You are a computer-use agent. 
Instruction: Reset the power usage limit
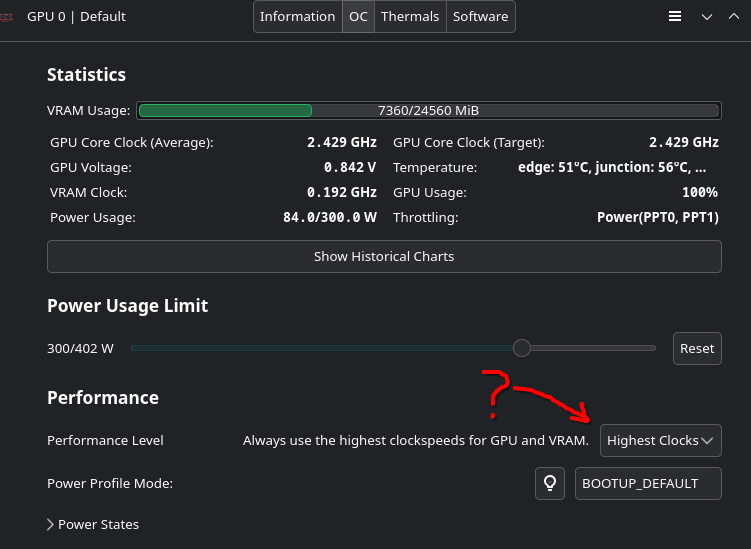pyautogui.click(x=696, y=349)
